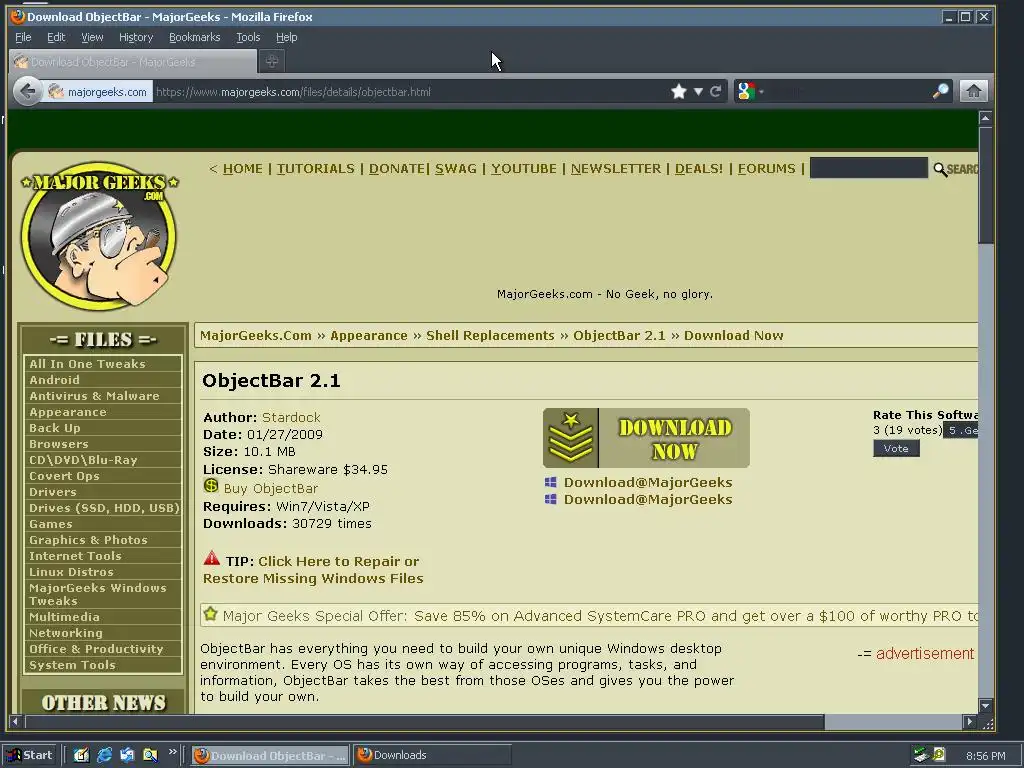The image size is (1024, 768).
Task: Click the magnifier icon in the search box
Action: (940, 91)
